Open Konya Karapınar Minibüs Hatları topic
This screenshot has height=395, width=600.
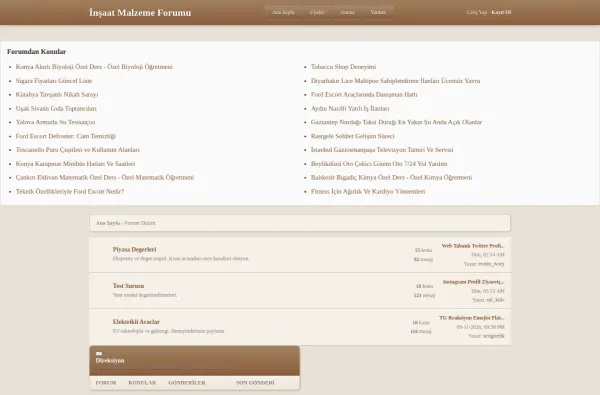tap(75, 163)
